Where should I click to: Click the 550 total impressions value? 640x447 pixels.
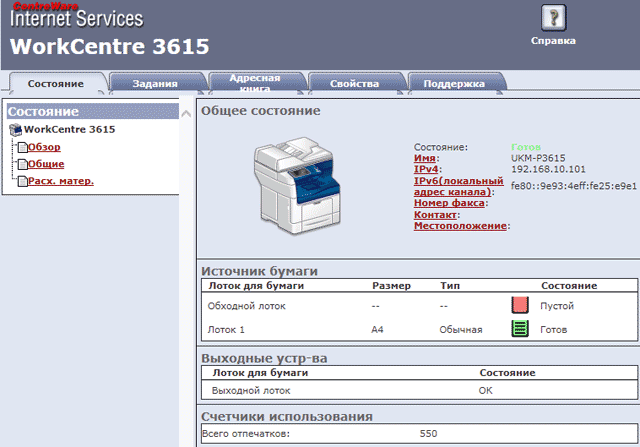(428, 434)
